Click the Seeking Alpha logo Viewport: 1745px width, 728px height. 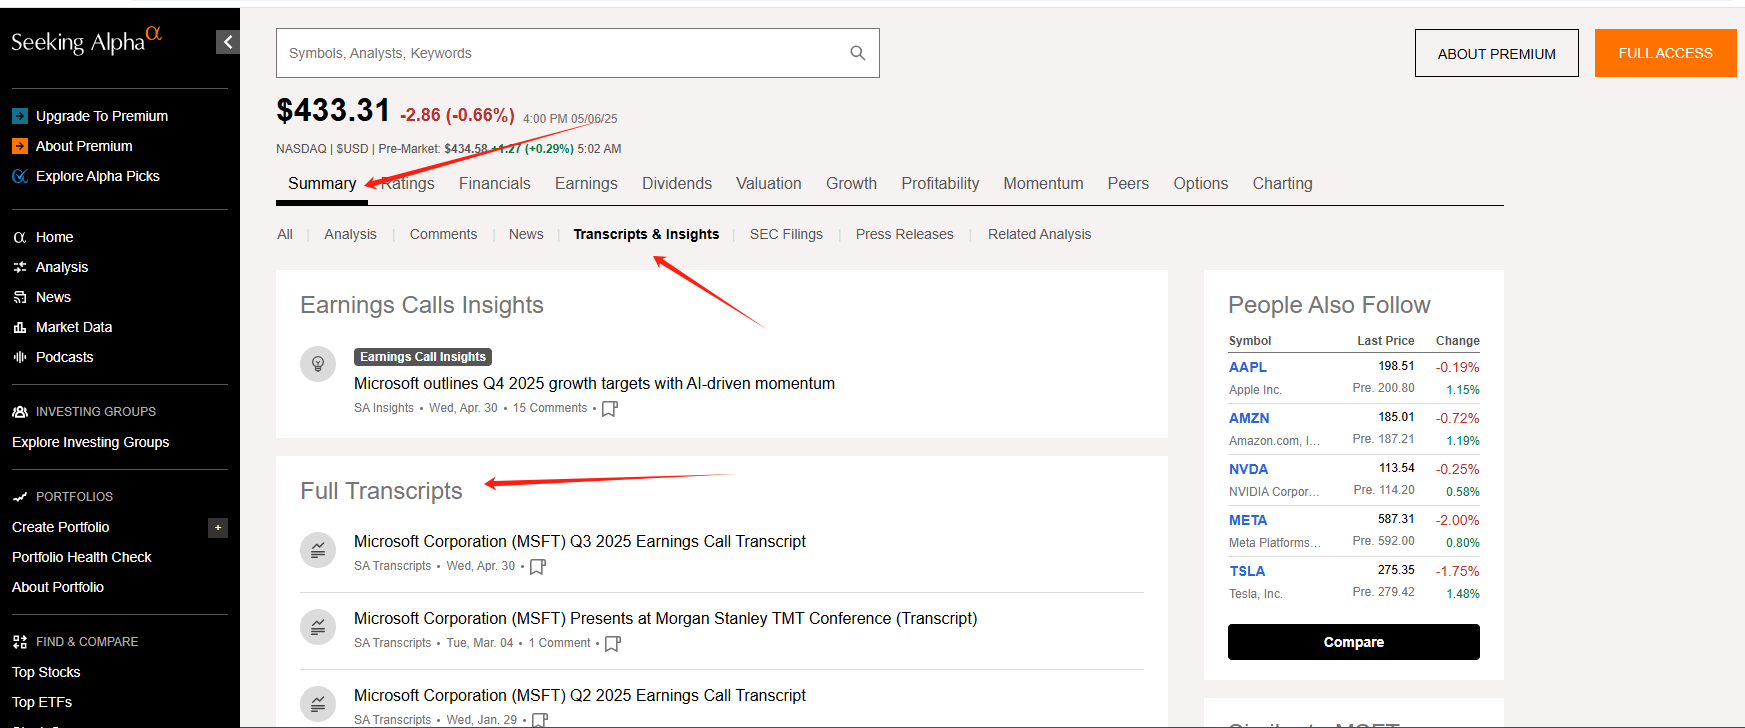86,40
